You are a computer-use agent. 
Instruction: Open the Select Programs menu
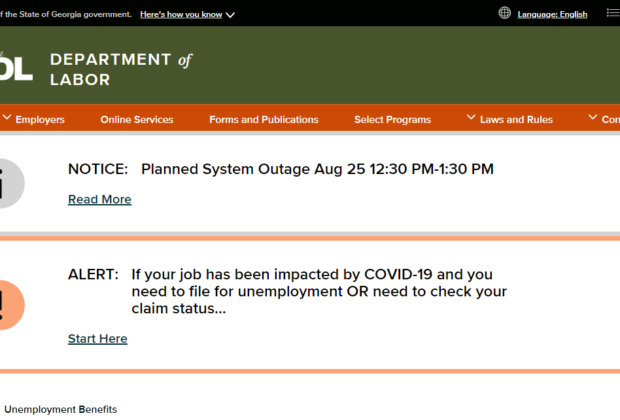pos(392,120)
